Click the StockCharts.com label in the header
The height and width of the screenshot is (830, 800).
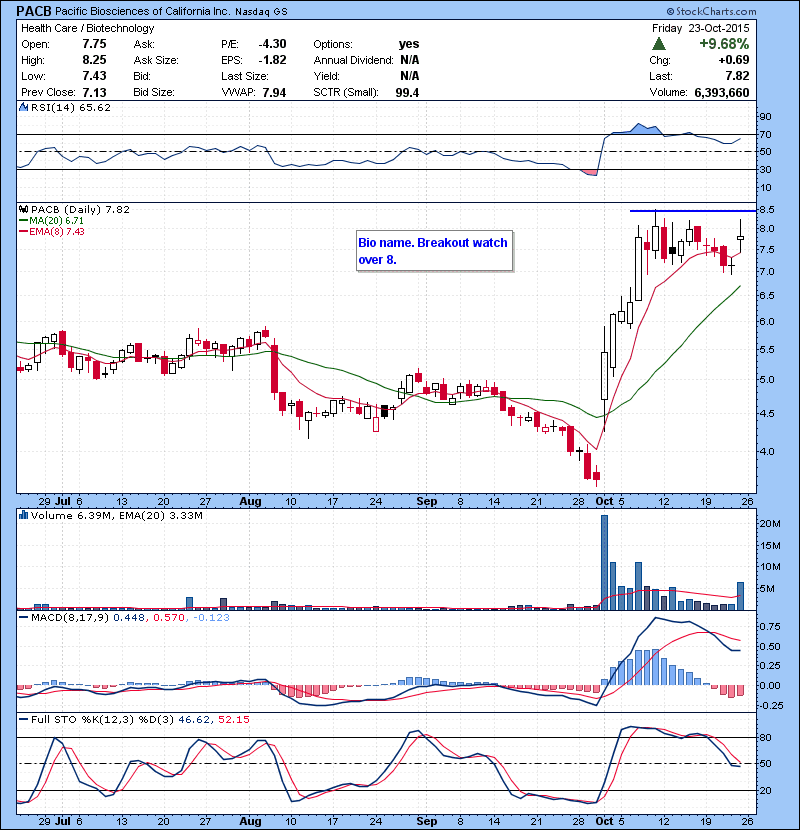tap(711, 11)
